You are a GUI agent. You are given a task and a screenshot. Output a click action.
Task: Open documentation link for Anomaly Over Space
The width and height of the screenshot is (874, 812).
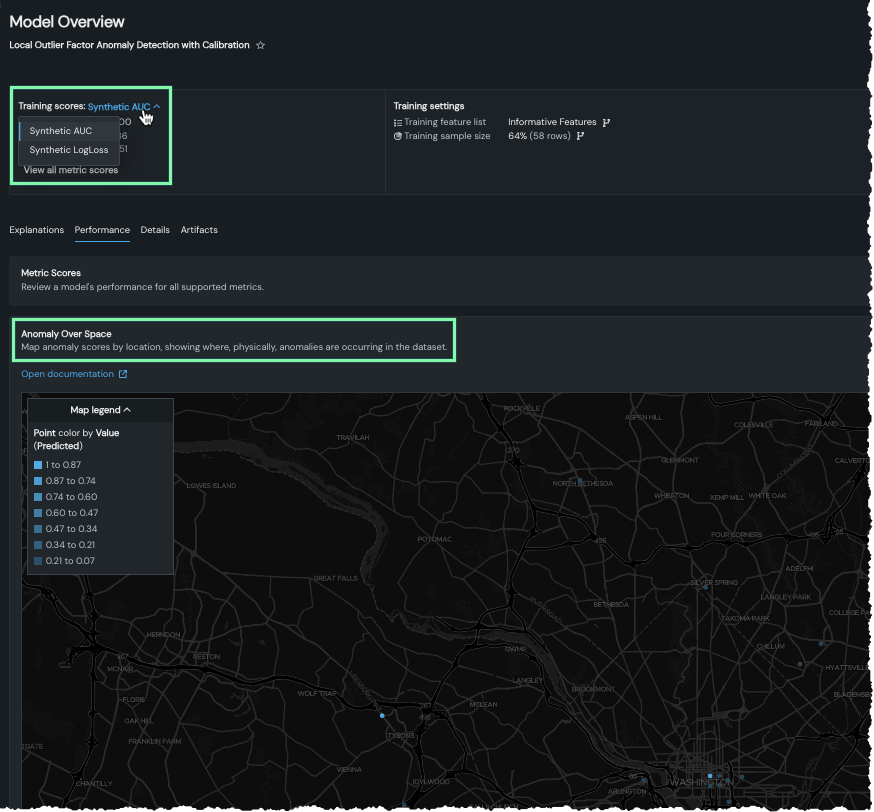click(67, 375)
